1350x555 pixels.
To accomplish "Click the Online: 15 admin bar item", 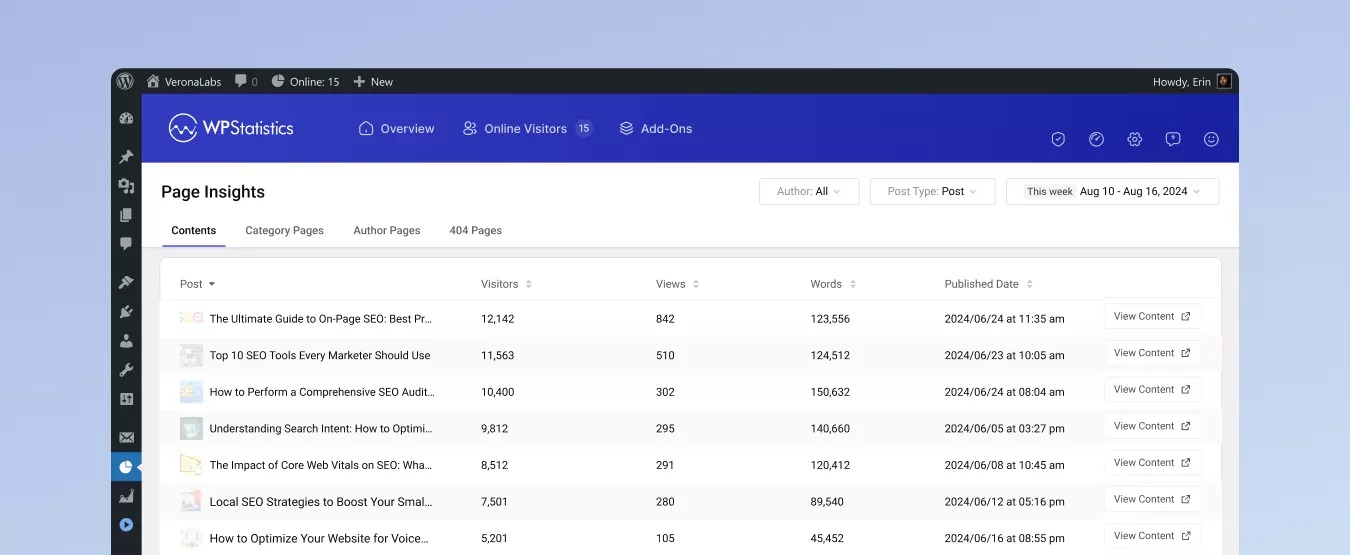I will click(x=305, y=82).
